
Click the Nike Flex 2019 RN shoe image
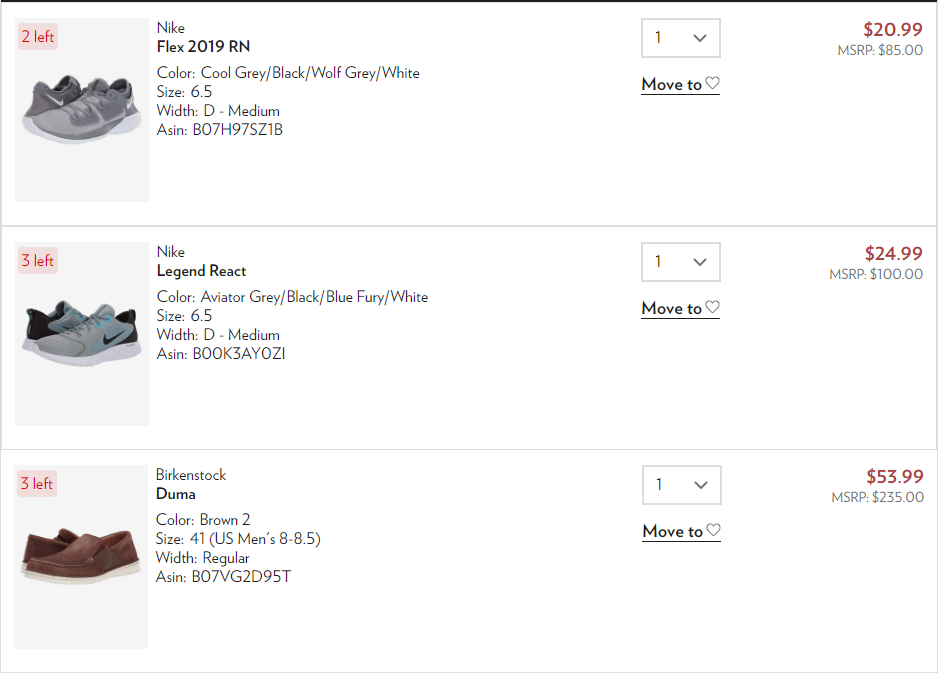pyautogui.click(x=81, y=110)
